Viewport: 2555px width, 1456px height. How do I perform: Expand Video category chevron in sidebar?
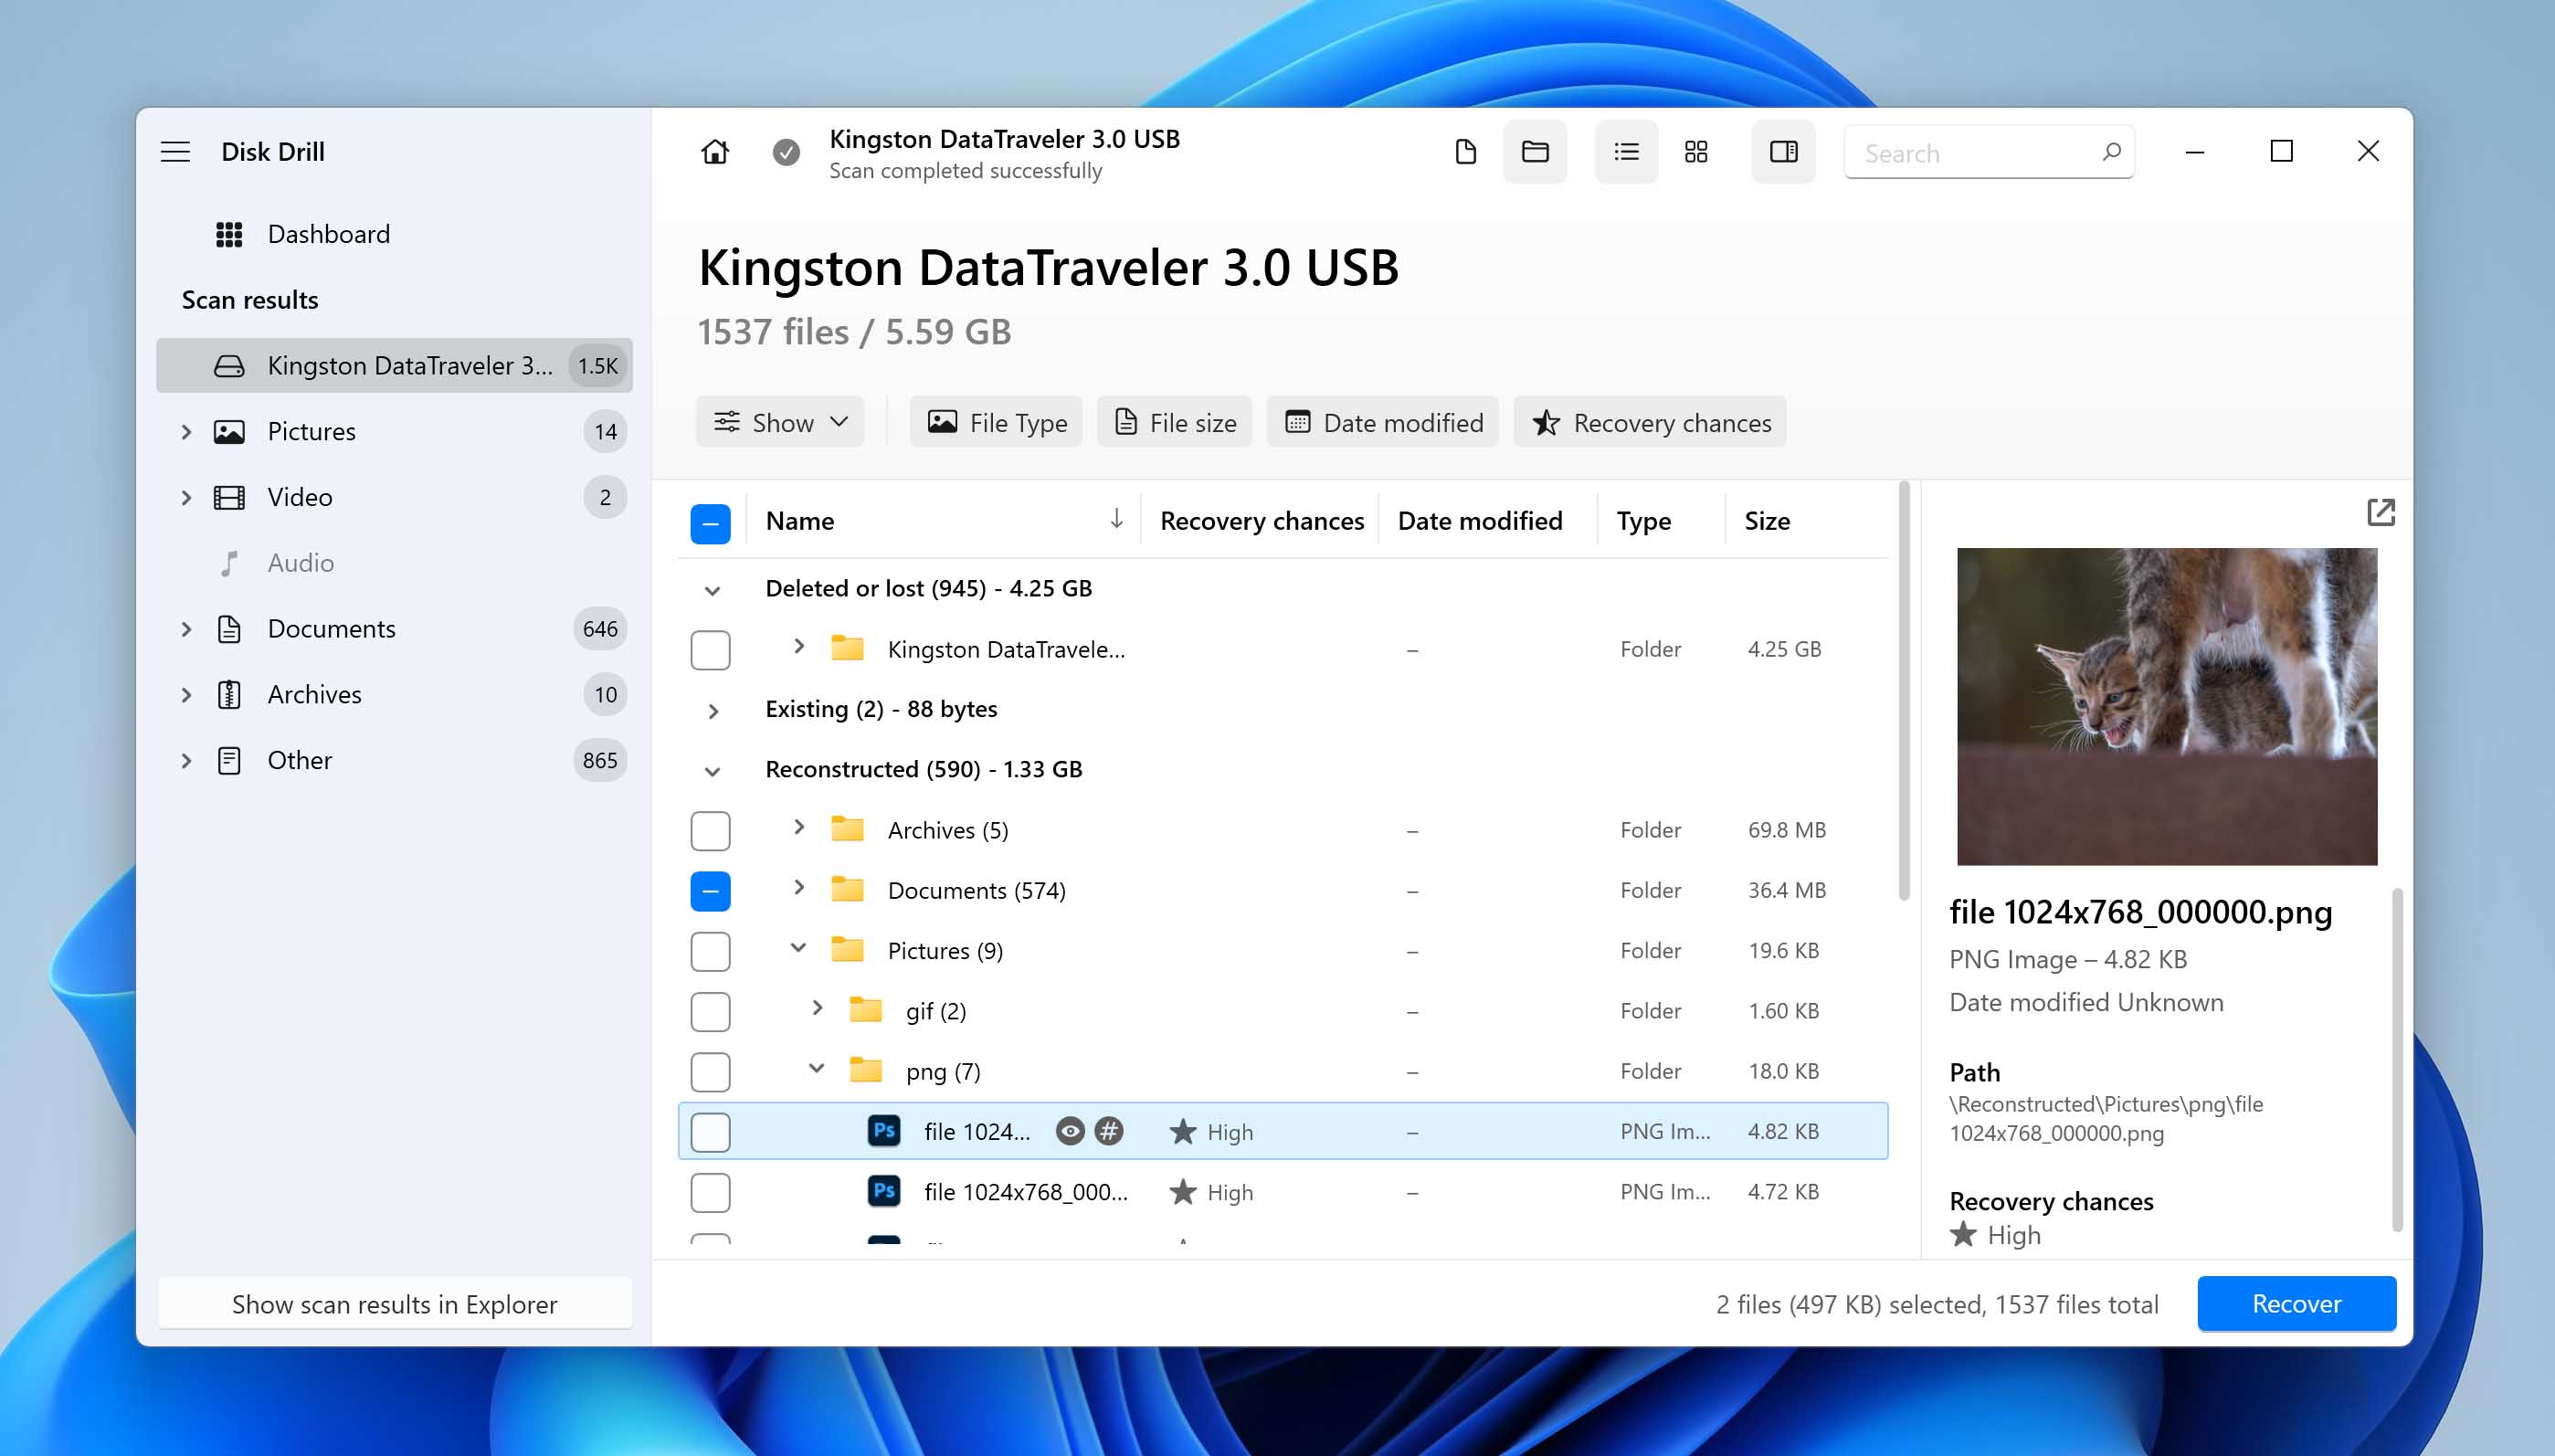pyautogui.click(x=186, y=498)
